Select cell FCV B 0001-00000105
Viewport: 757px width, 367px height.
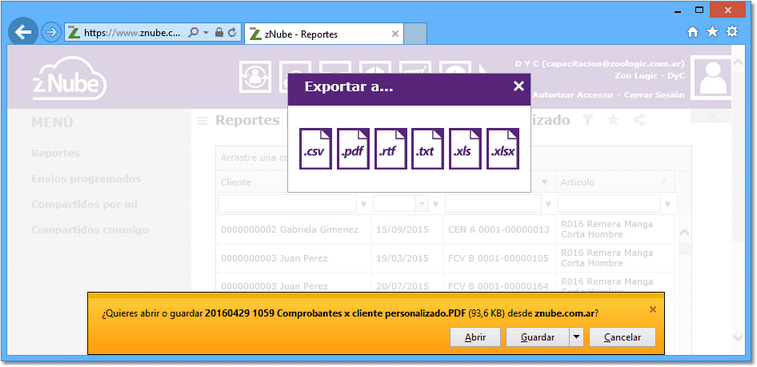499,258
